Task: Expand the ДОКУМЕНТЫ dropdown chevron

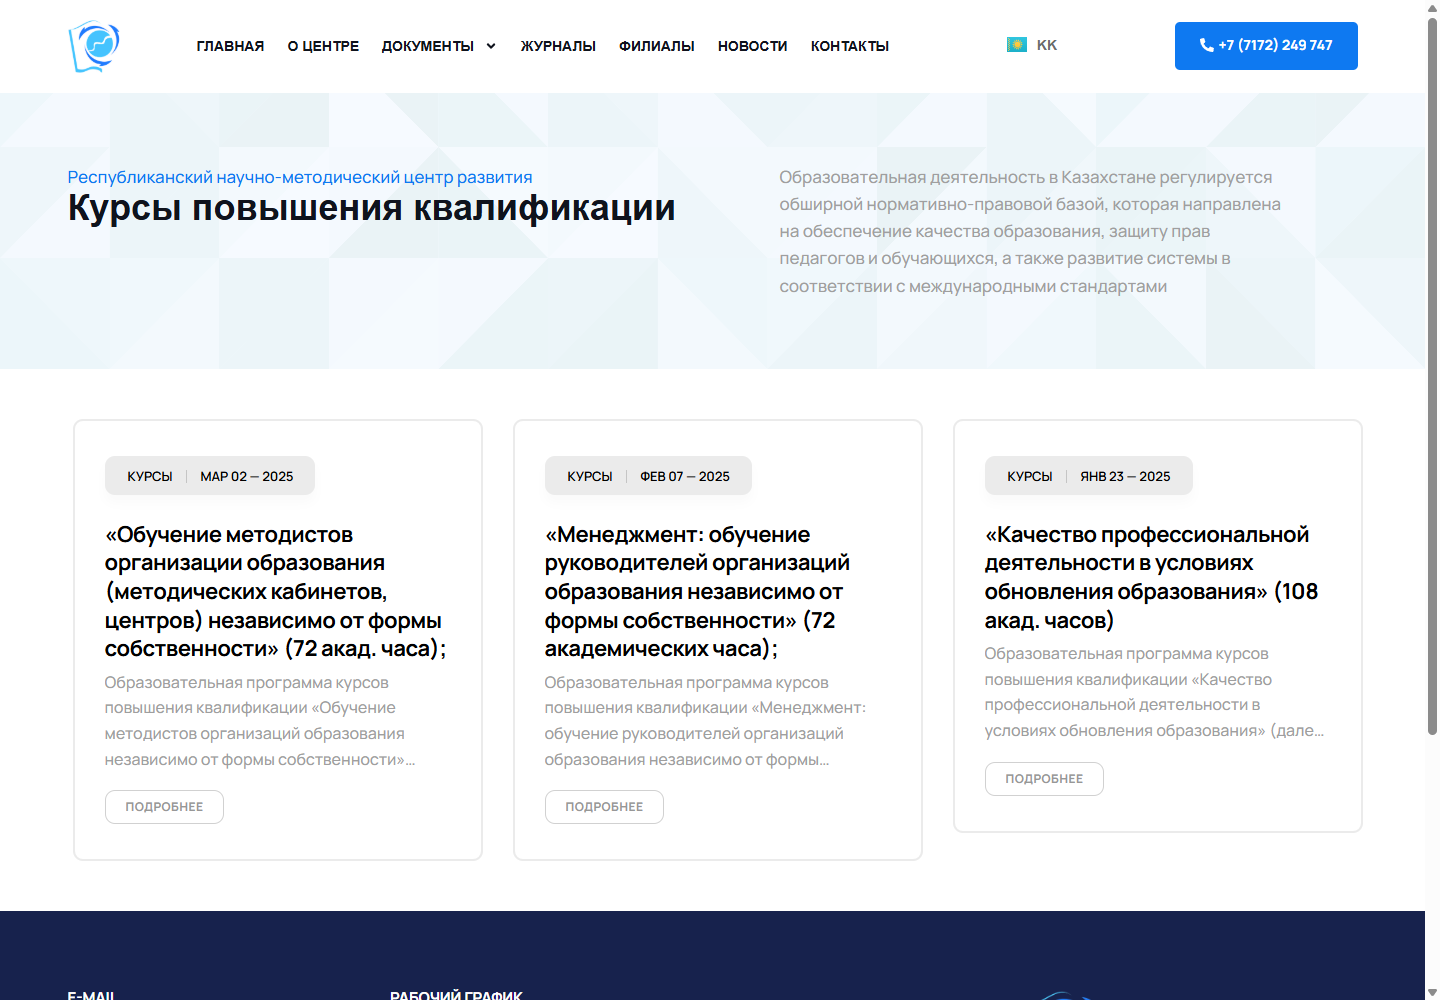Action: pos(491,46)
